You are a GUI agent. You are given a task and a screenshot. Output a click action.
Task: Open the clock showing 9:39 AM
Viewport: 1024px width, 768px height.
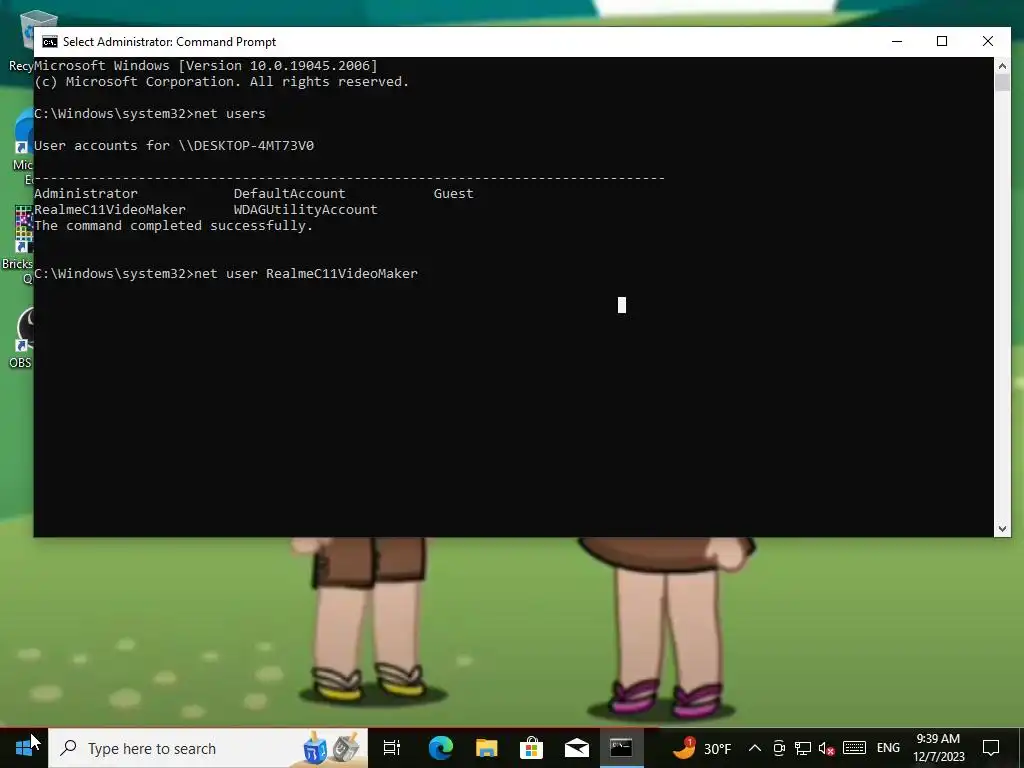(x=938, y=748)
